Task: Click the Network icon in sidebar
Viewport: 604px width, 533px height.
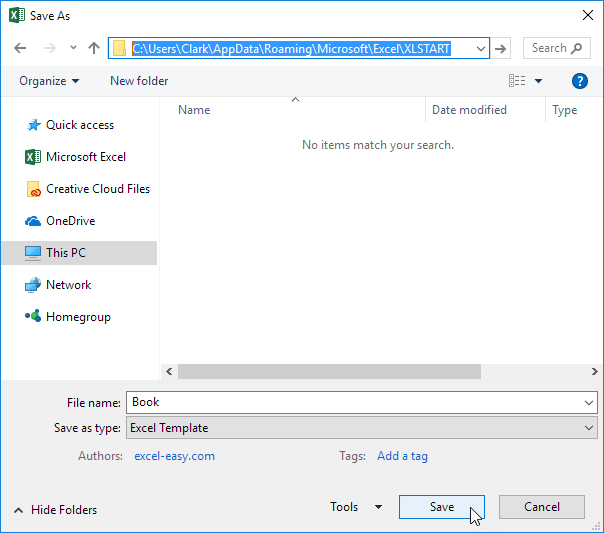Action: click(33, 285)
